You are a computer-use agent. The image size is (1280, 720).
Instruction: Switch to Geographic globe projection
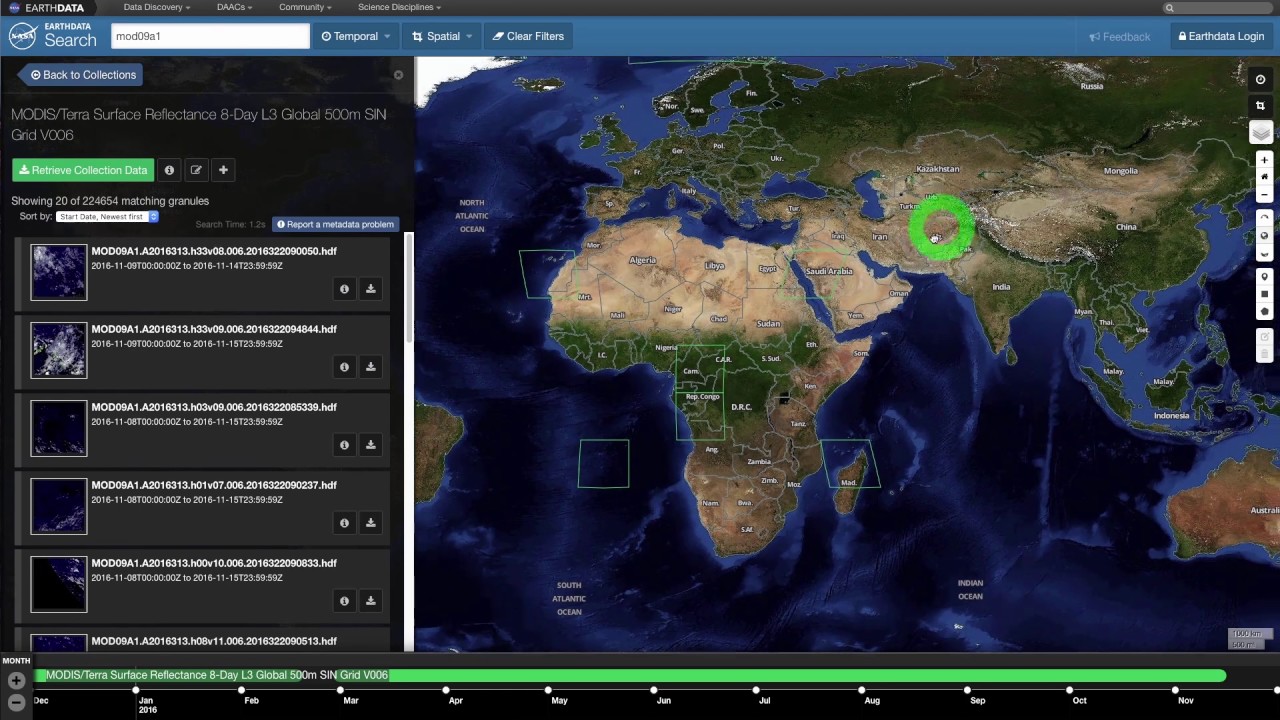[x=1264, y=236]
